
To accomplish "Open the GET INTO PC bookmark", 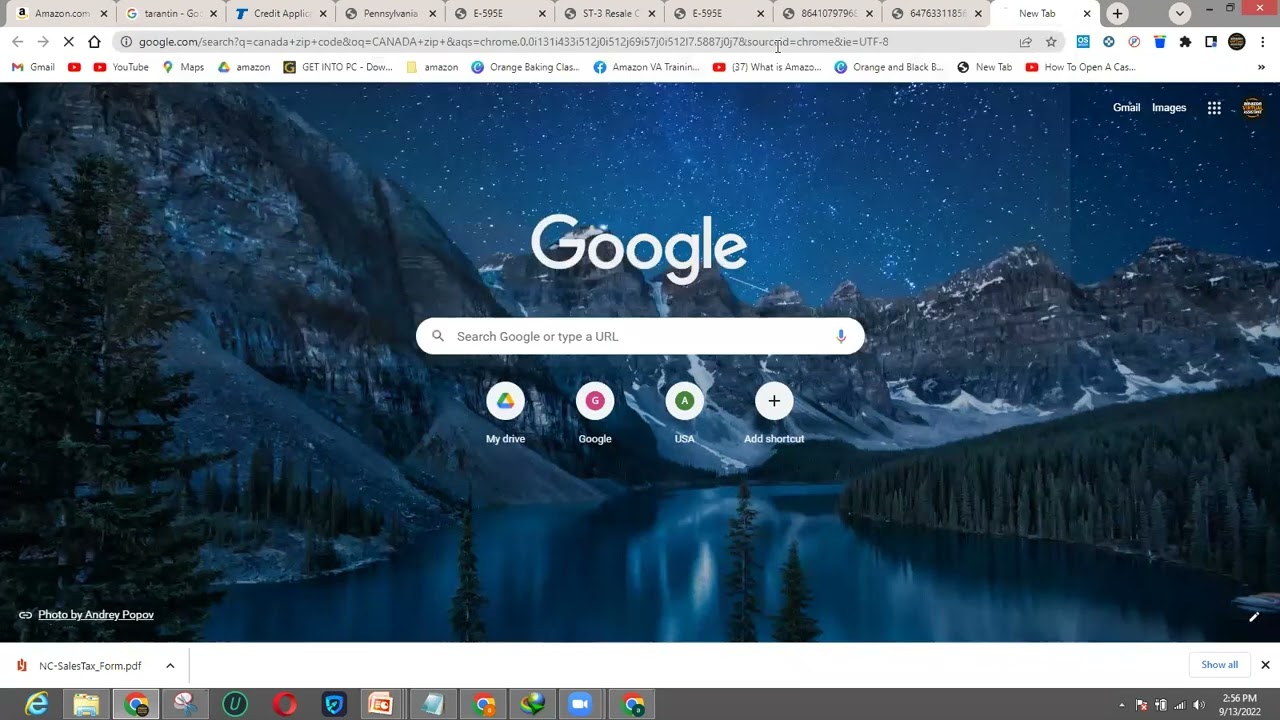I will click(338, 67).
